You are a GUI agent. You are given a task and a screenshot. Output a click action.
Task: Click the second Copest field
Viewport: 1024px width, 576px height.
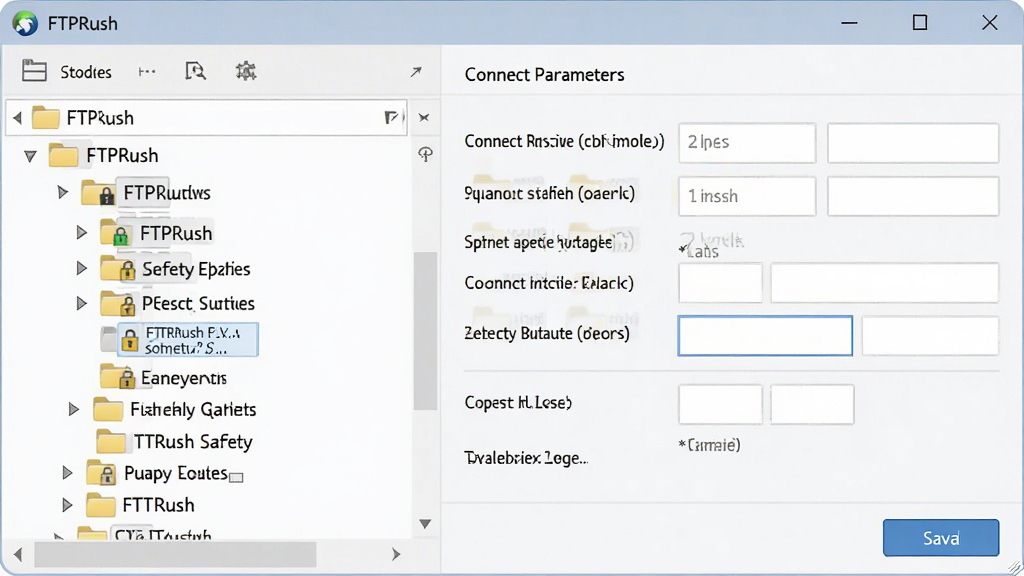point(812,404)
